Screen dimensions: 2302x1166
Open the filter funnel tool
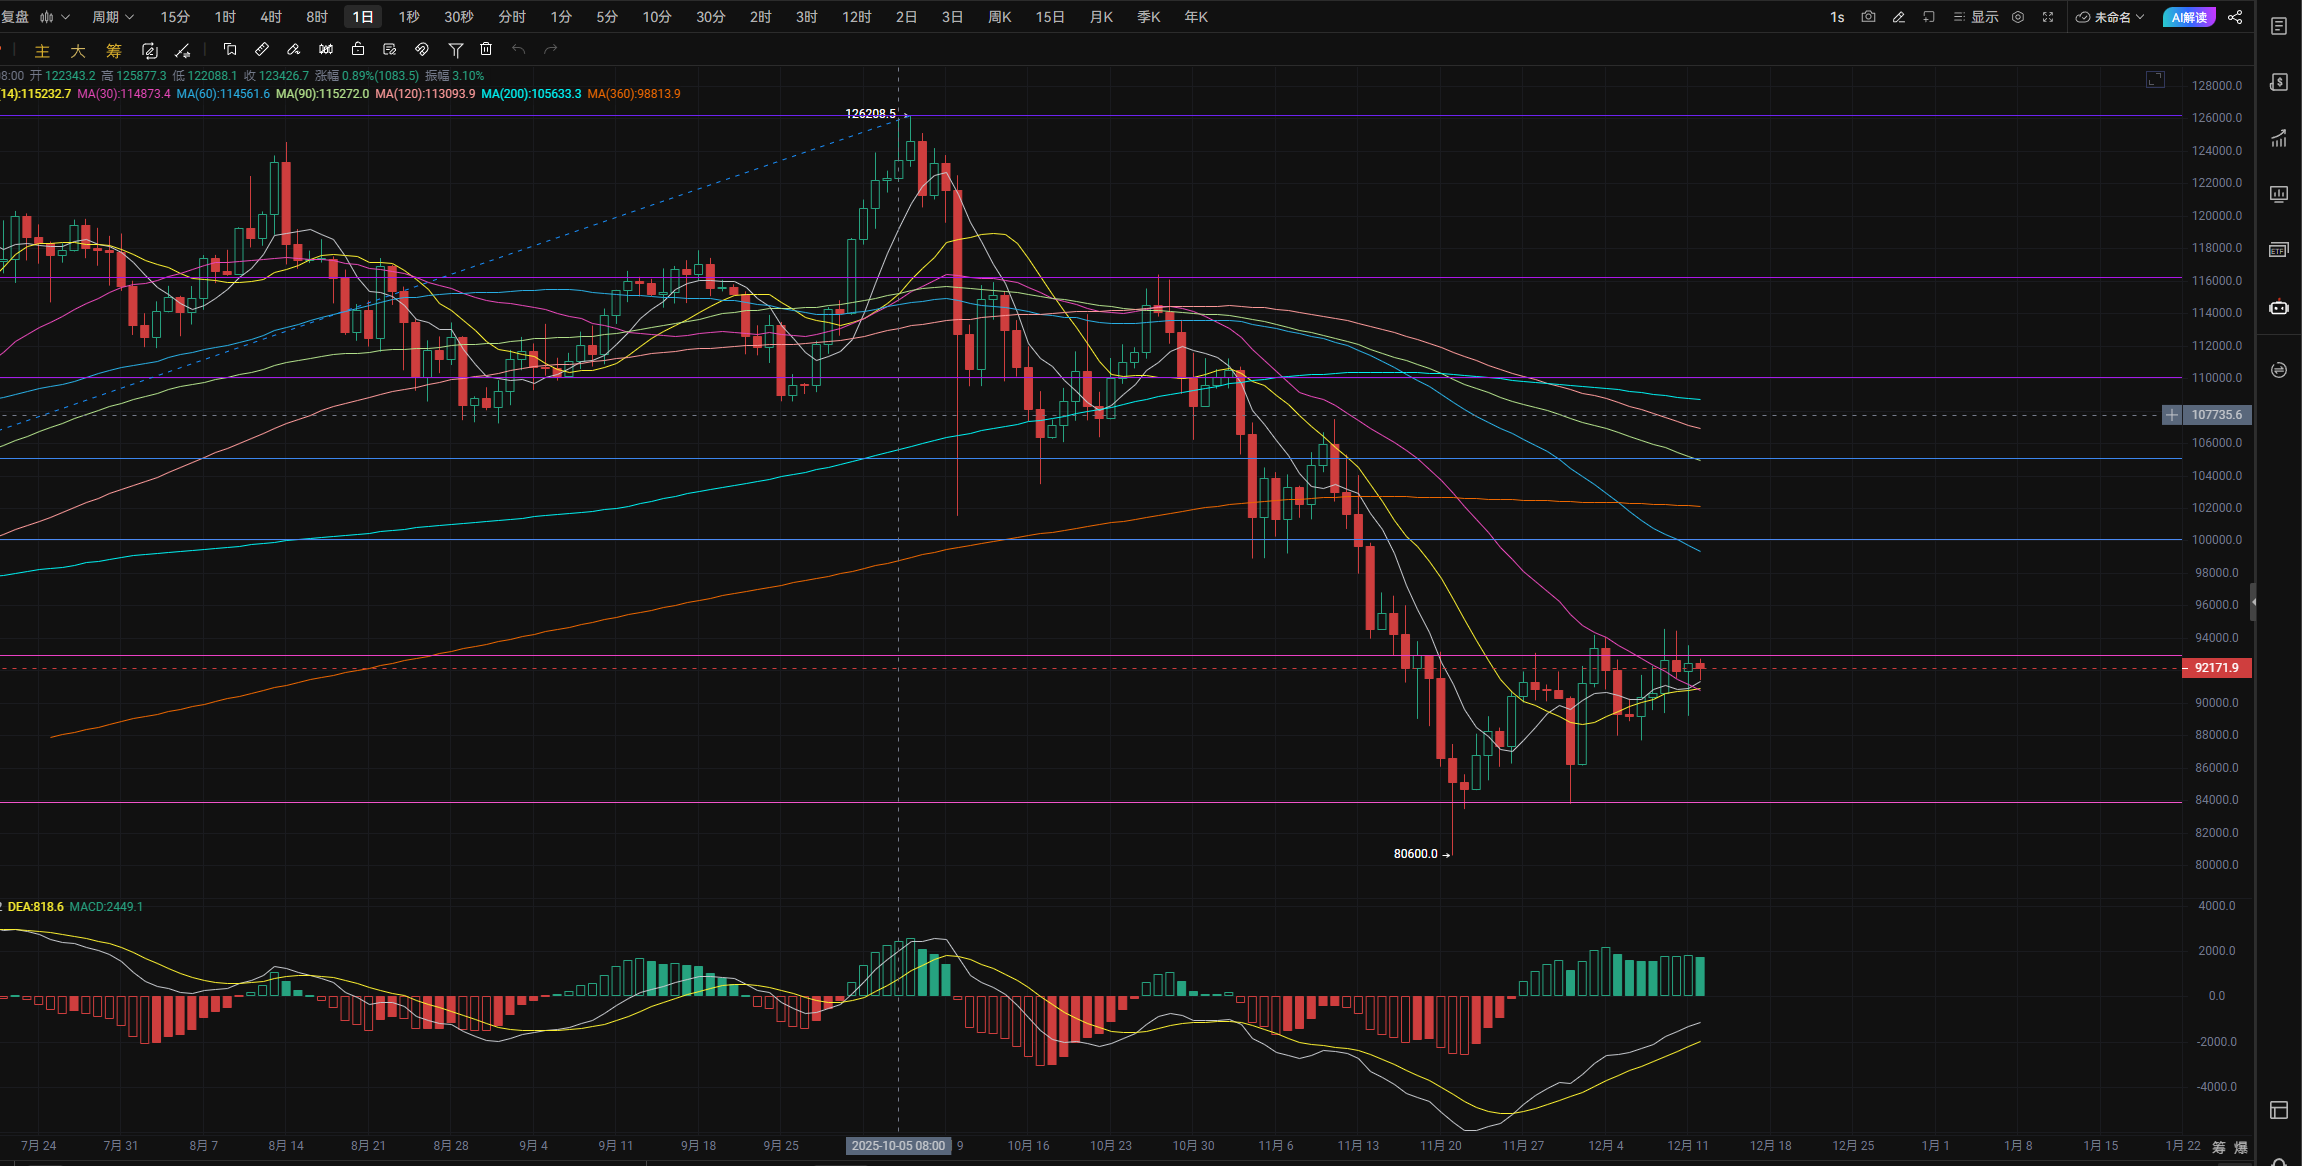coord(455,49)
